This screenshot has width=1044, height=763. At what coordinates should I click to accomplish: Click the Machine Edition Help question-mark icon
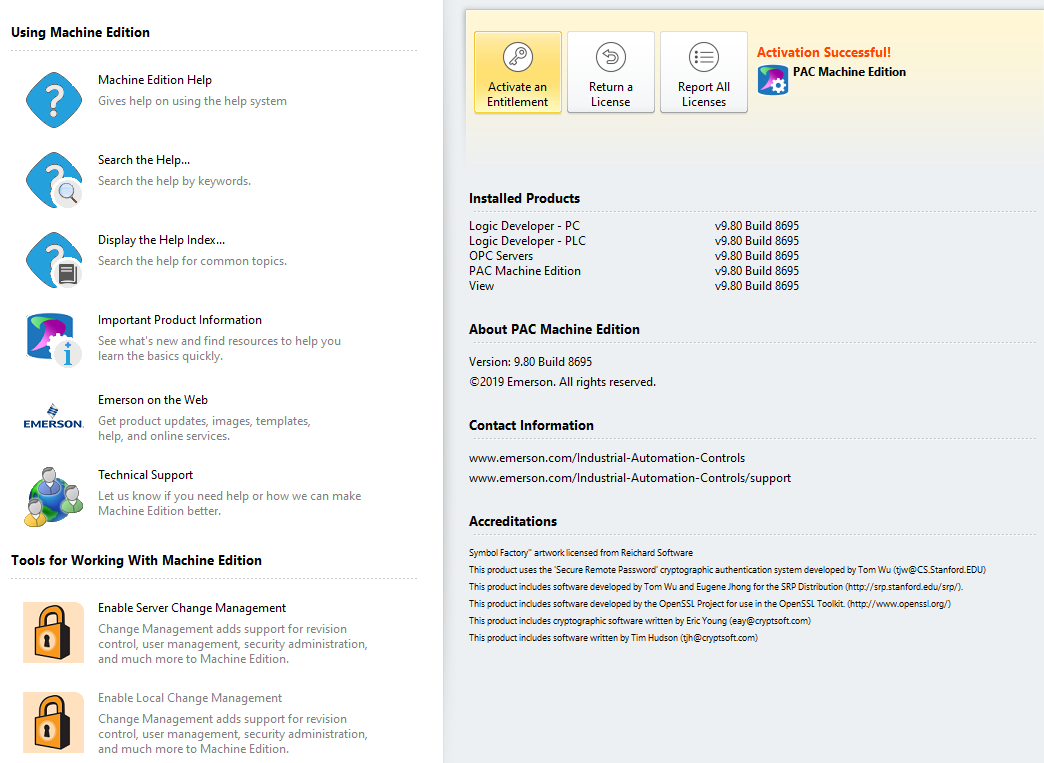54,100
